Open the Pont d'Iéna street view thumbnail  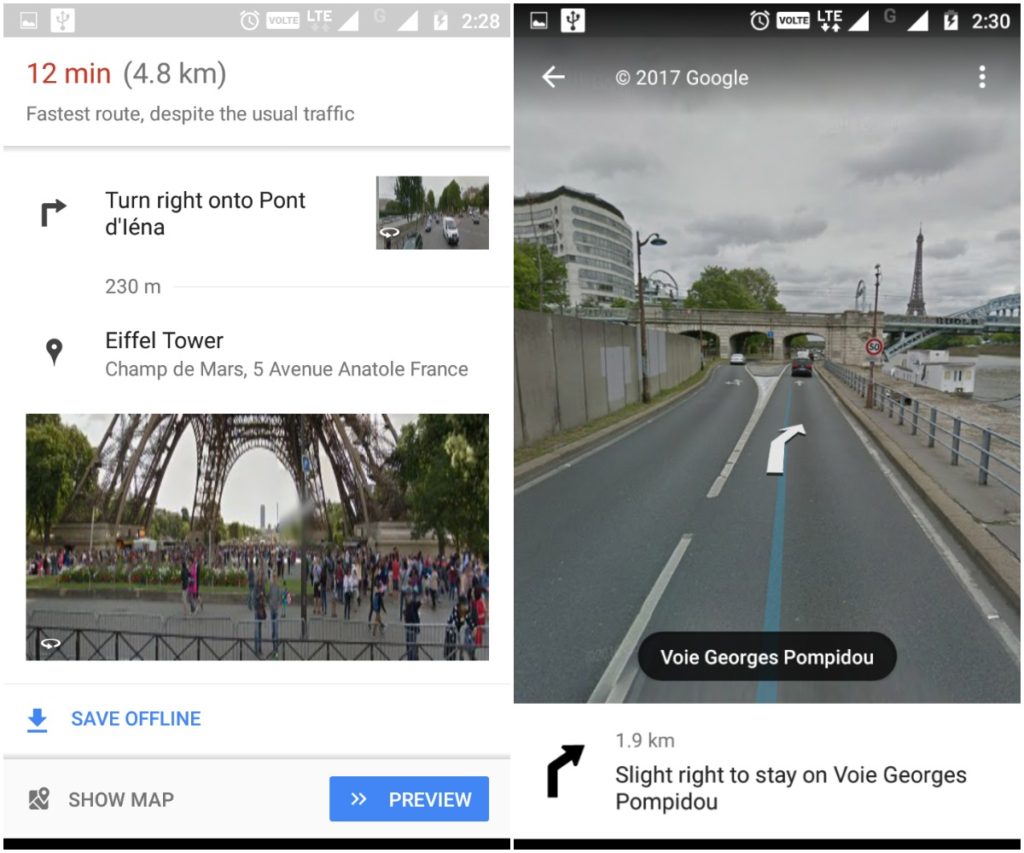click(432, 212)
